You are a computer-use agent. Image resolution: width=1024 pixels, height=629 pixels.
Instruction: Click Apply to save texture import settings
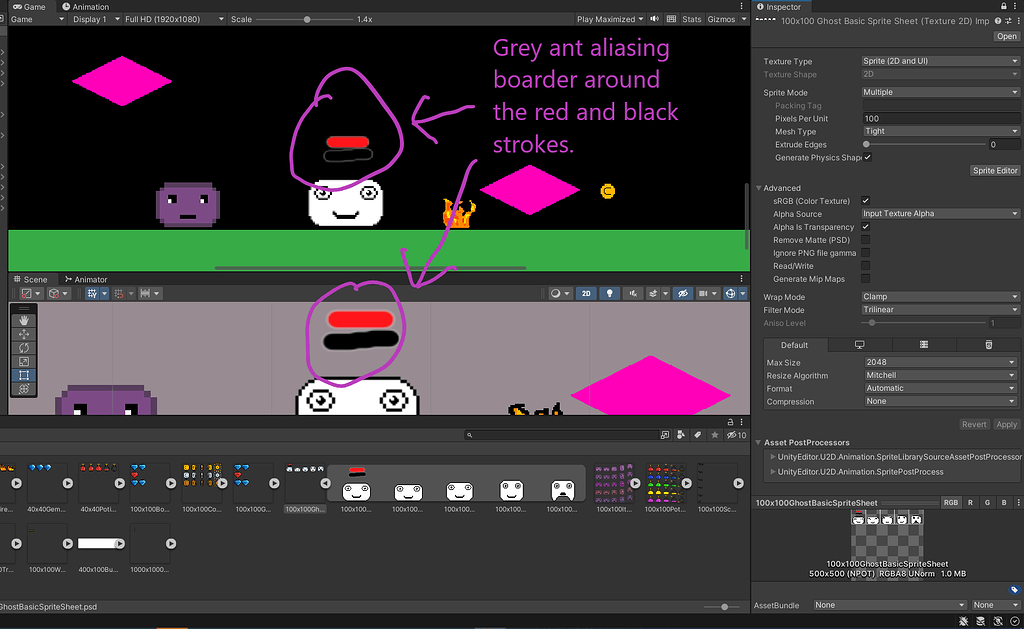click(1006, 424)
